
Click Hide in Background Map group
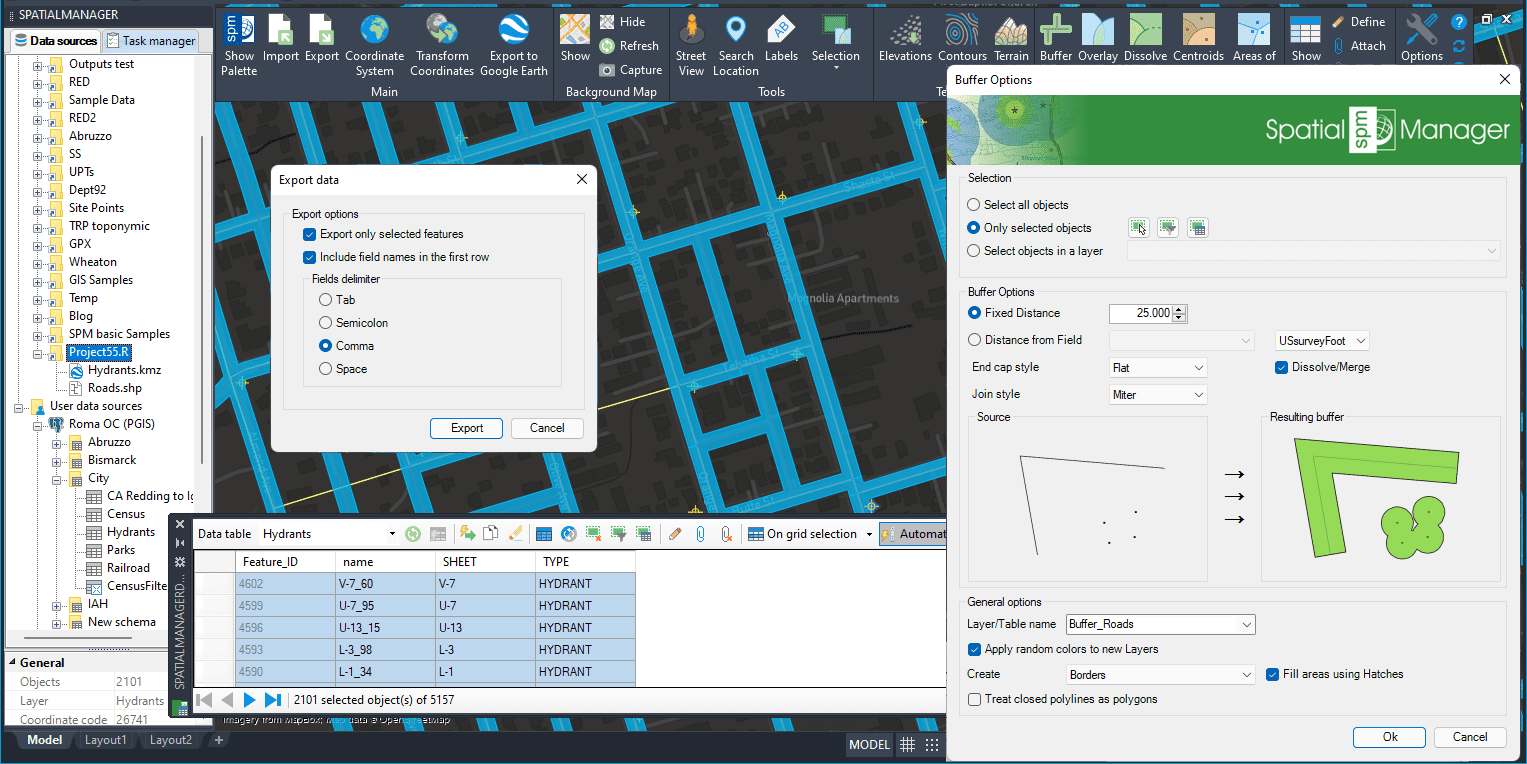(x=622, y=22)
